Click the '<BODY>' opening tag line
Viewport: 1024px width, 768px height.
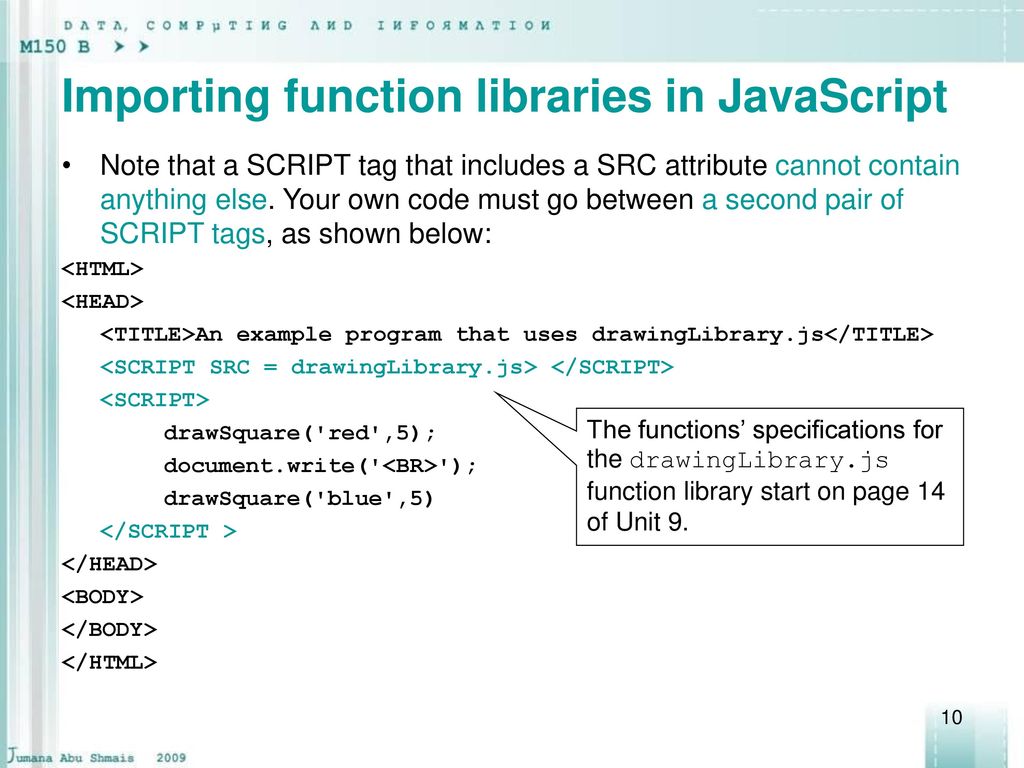click(x=102, y=597)
